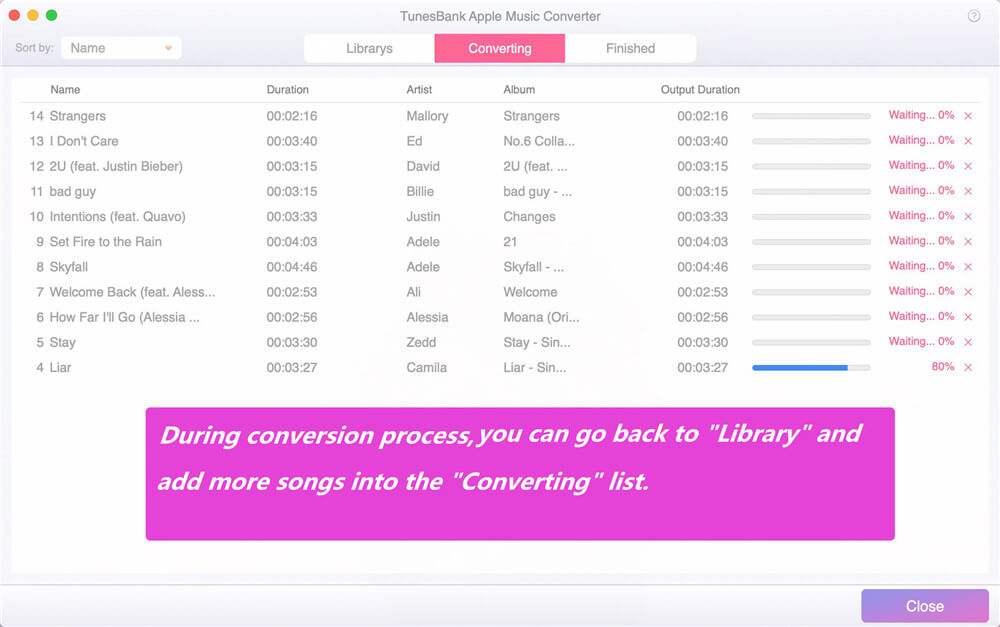The image size is (1000, 627).
Task: Click artist 'Zedd'
Action: 422,343
